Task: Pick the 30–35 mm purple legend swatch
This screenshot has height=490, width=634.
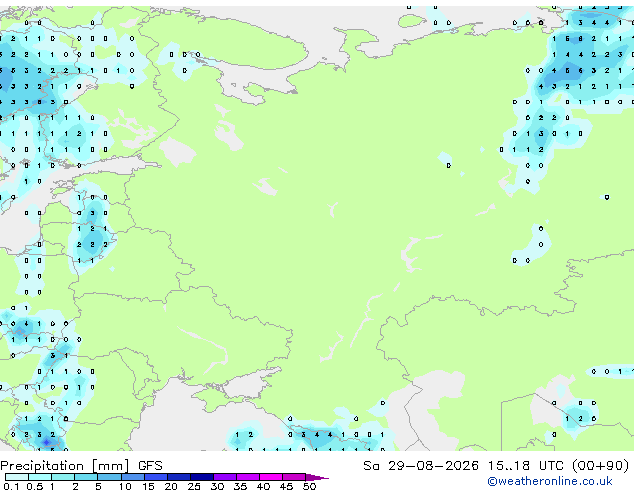Action: [225, 477]
